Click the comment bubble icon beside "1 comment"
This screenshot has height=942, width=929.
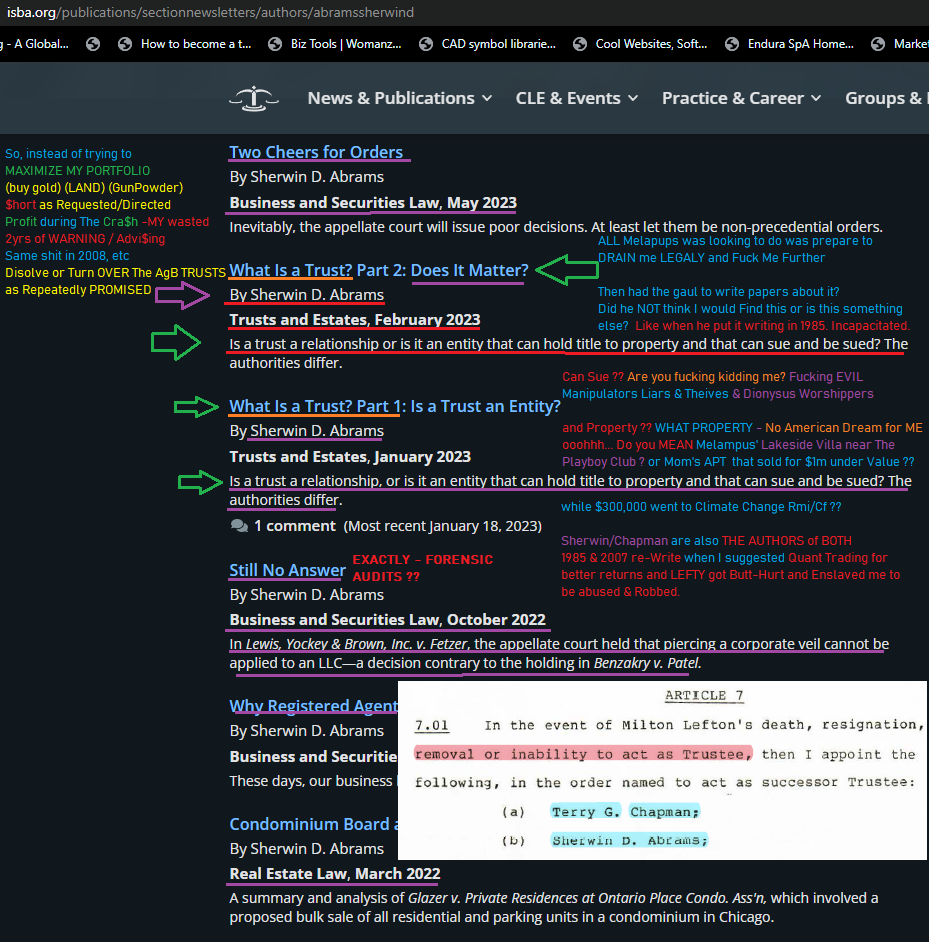pos(239,526)
